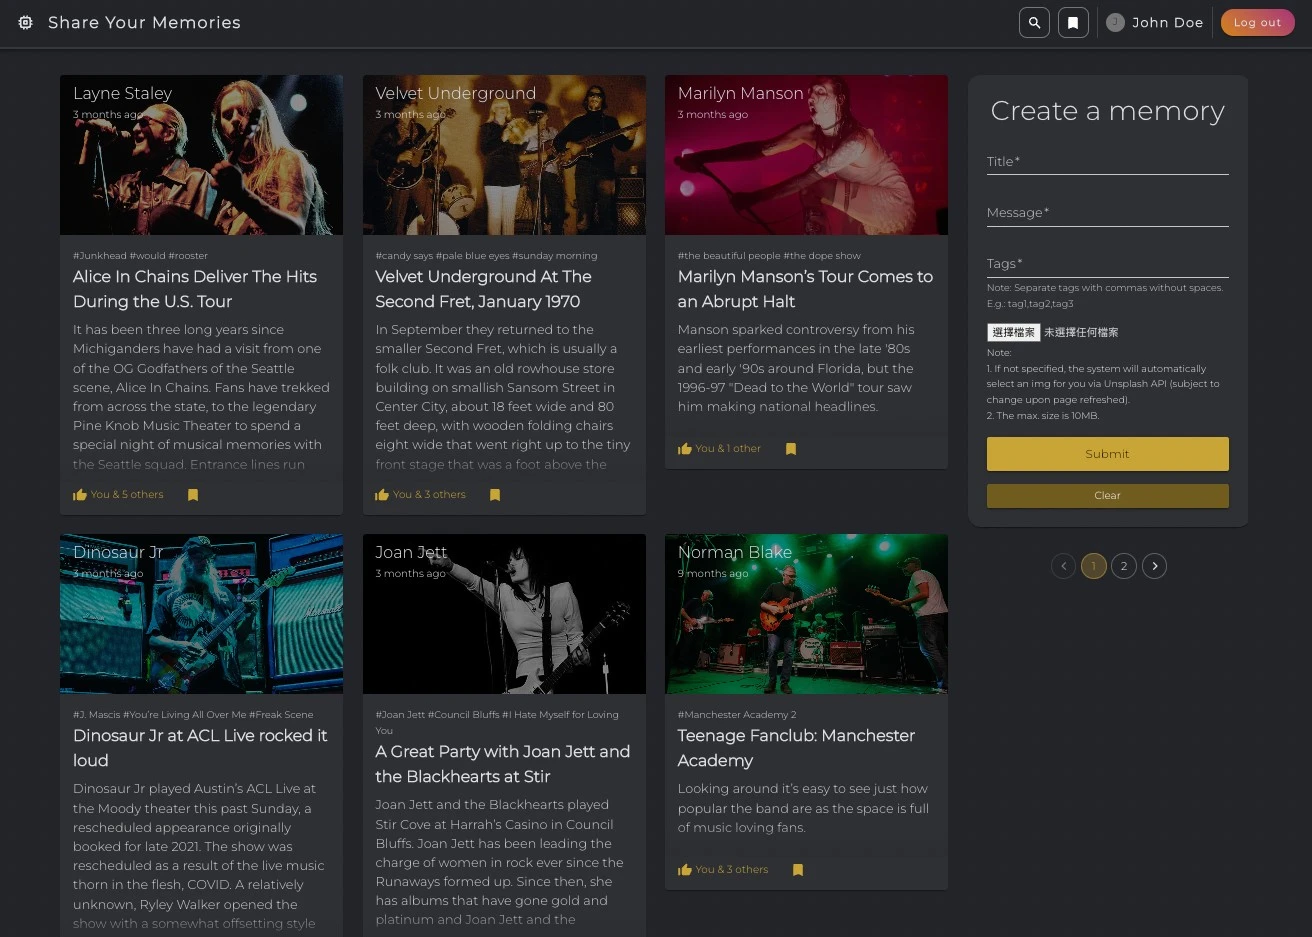Click the '#Joan Jett #Council Bluffs' tags
The image size is (1312, 937).
497,722
